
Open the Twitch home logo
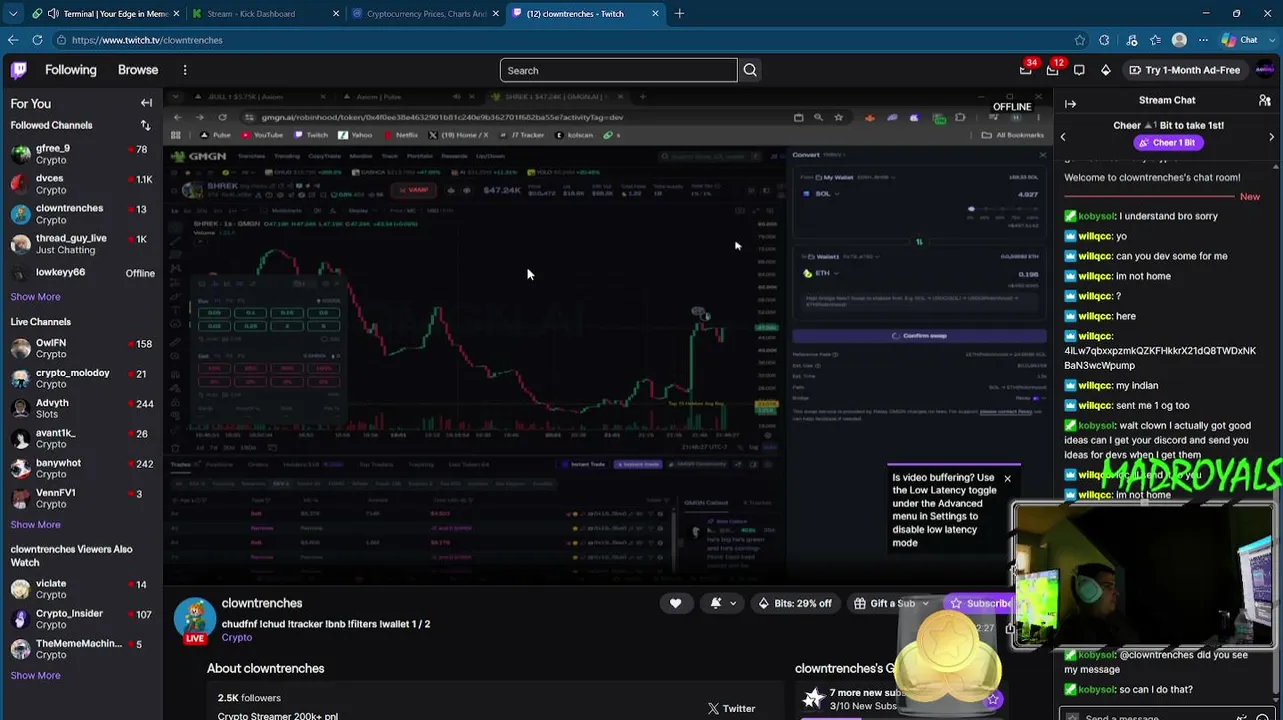[19, 70]
